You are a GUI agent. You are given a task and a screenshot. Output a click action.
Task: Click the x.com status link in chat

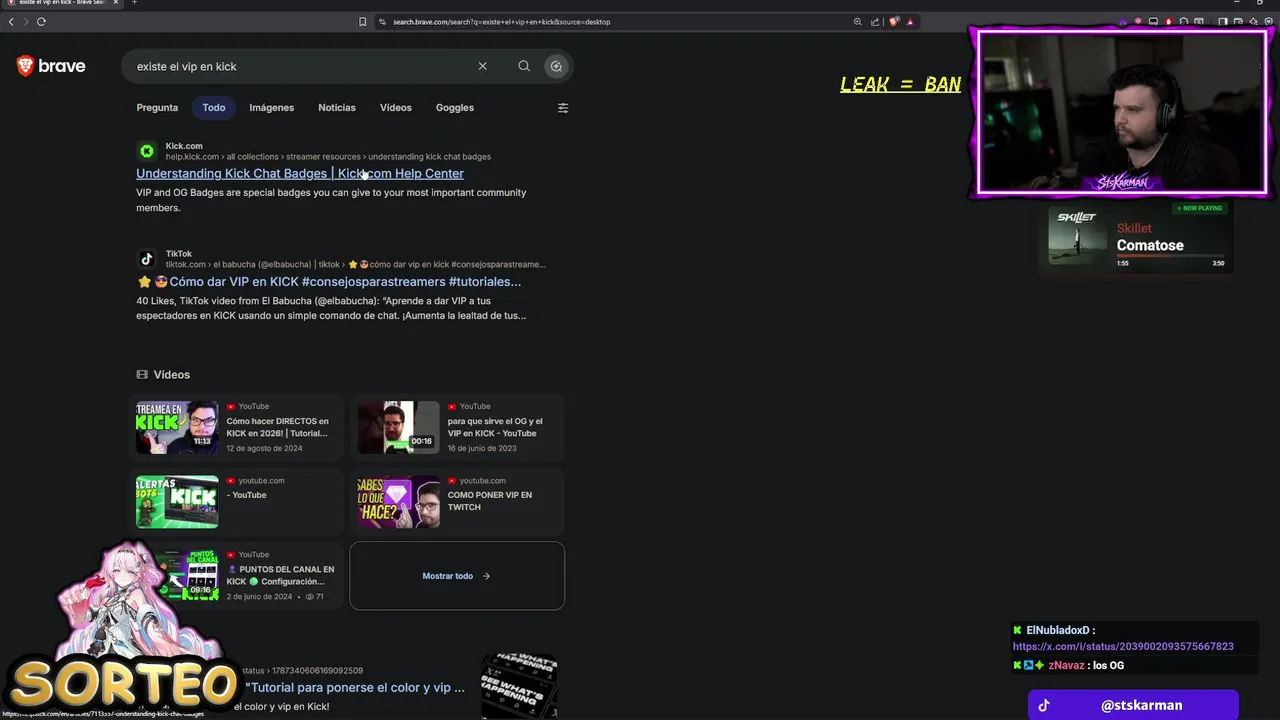pos(1123,647)
